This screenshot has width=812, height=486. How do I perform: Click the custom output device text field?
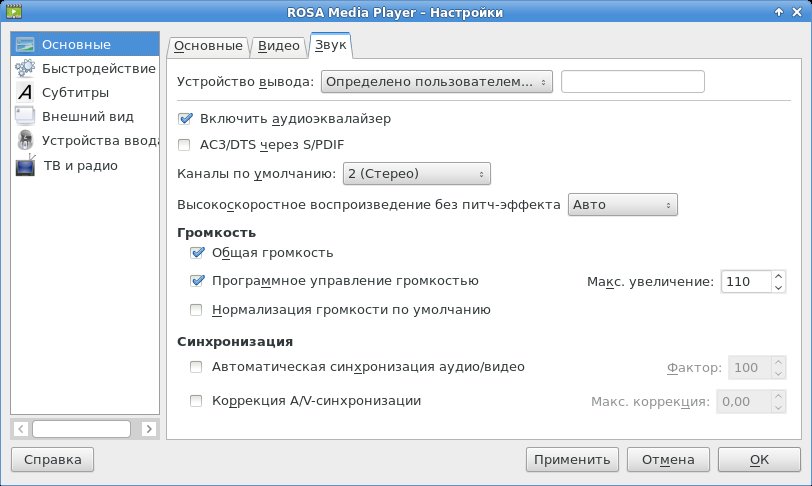tap(633, 82)
